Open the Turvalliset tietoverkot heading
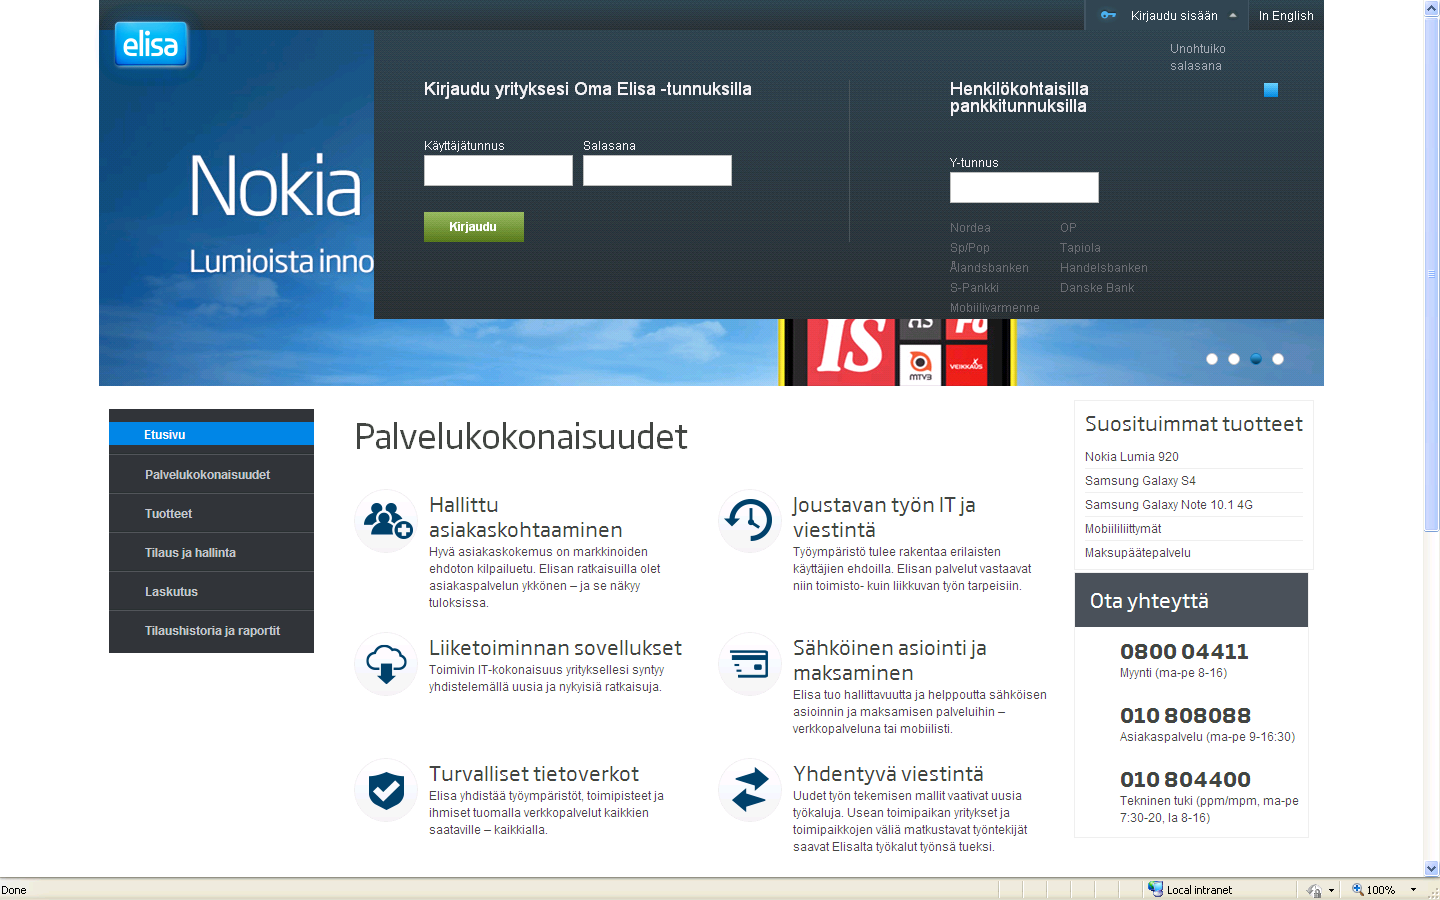This screenshot has height=900, width=1440. 534,774
